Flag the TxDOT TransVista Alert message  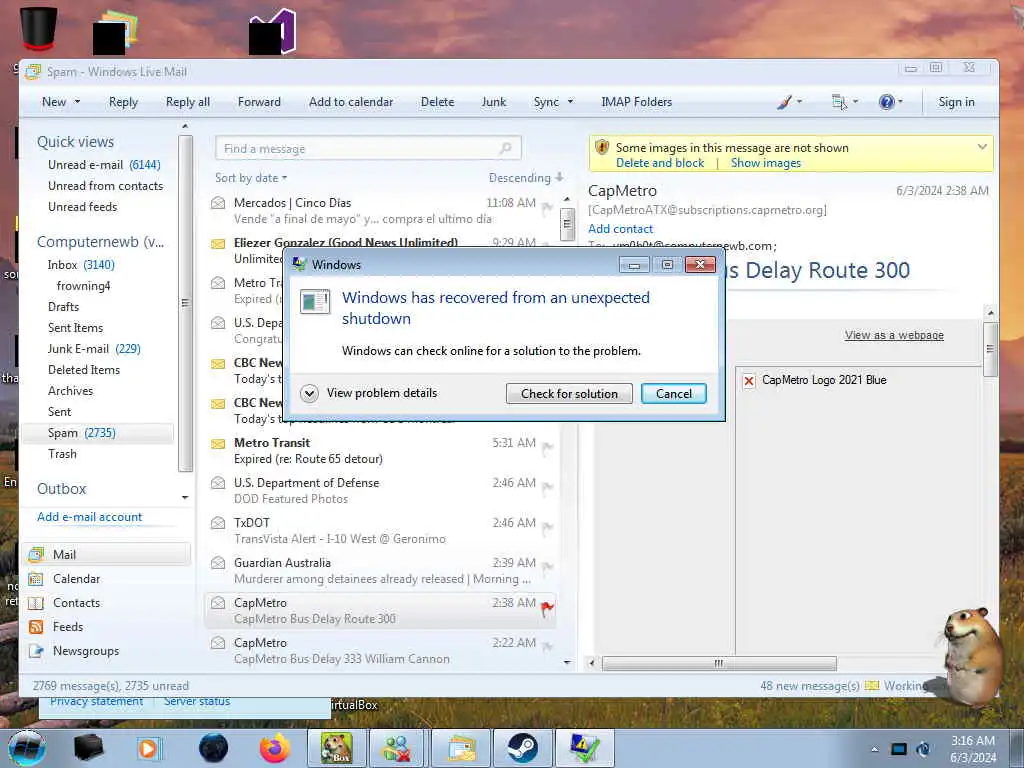point(547,528)
